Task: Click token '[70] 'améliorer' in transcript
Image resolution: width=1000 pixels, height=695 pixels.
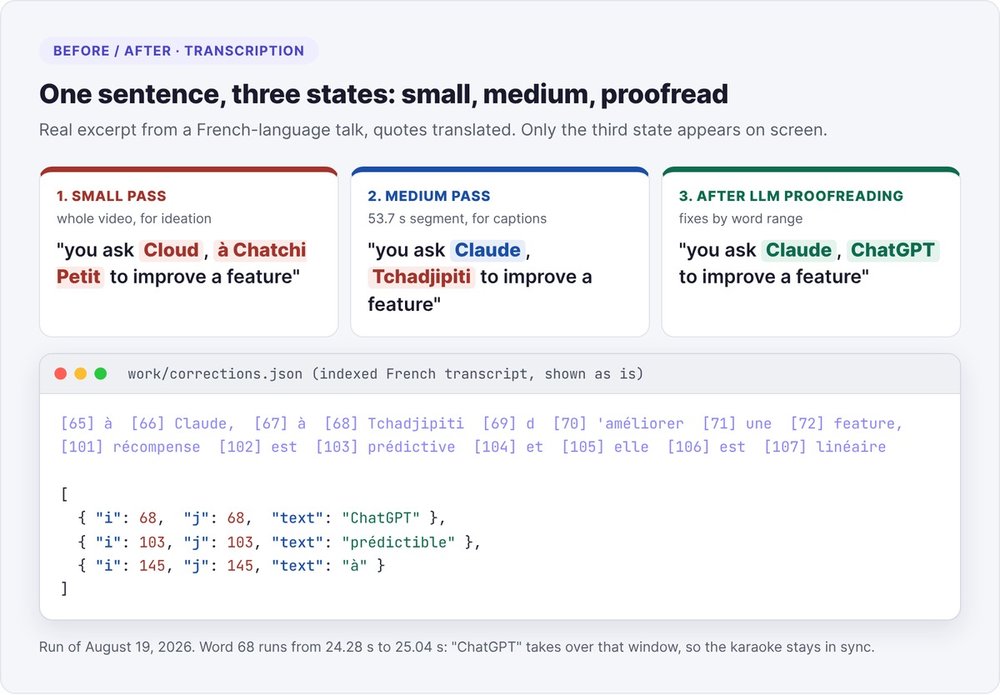Action: click(x=618, y=423)
